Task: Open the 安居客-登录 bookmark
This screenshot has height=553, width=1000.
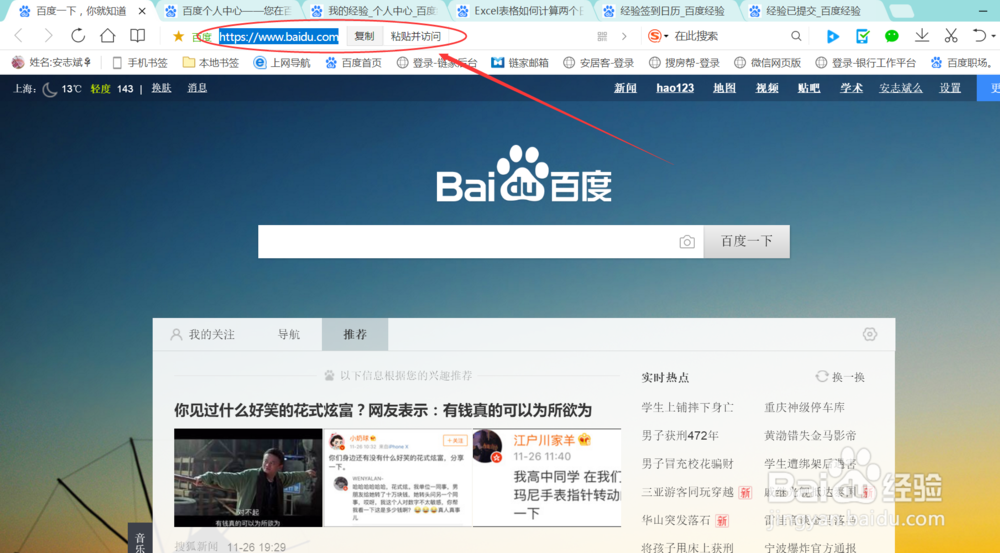Action: click(599, 63)
